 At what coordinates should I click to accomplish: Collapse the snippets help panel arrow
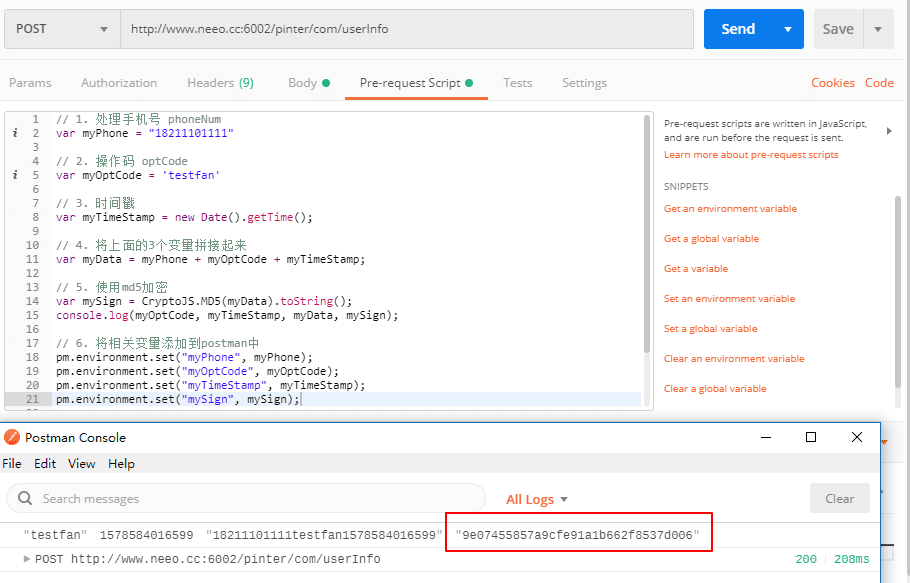[x=889, y=131]
